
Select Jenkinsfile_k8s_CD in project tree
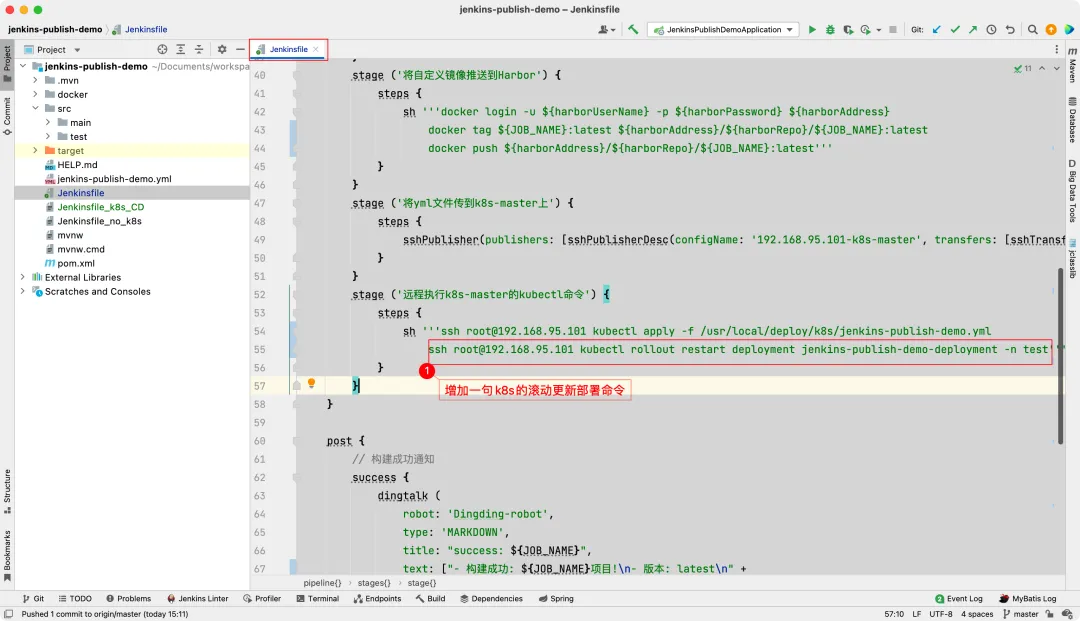pos(101,207)
